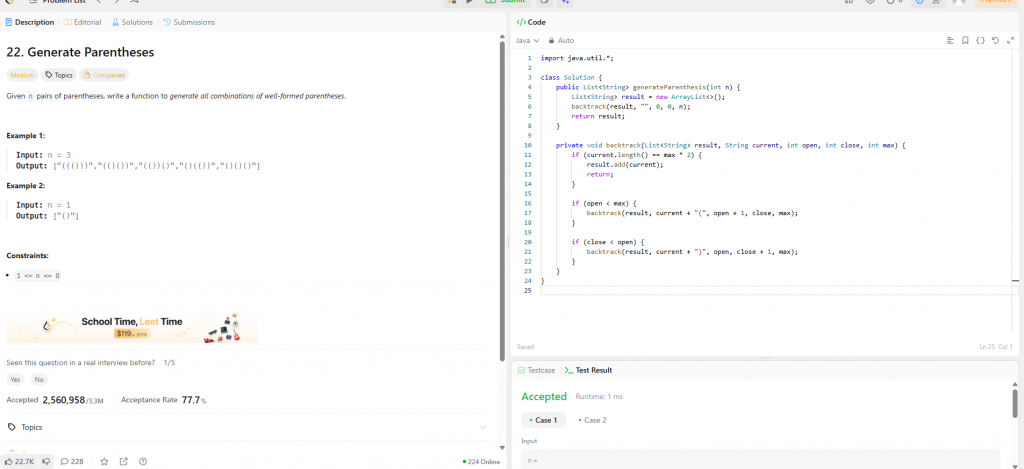Click the n = input field
Viewport: 1024px width, 469px height.
pos(760,459)
